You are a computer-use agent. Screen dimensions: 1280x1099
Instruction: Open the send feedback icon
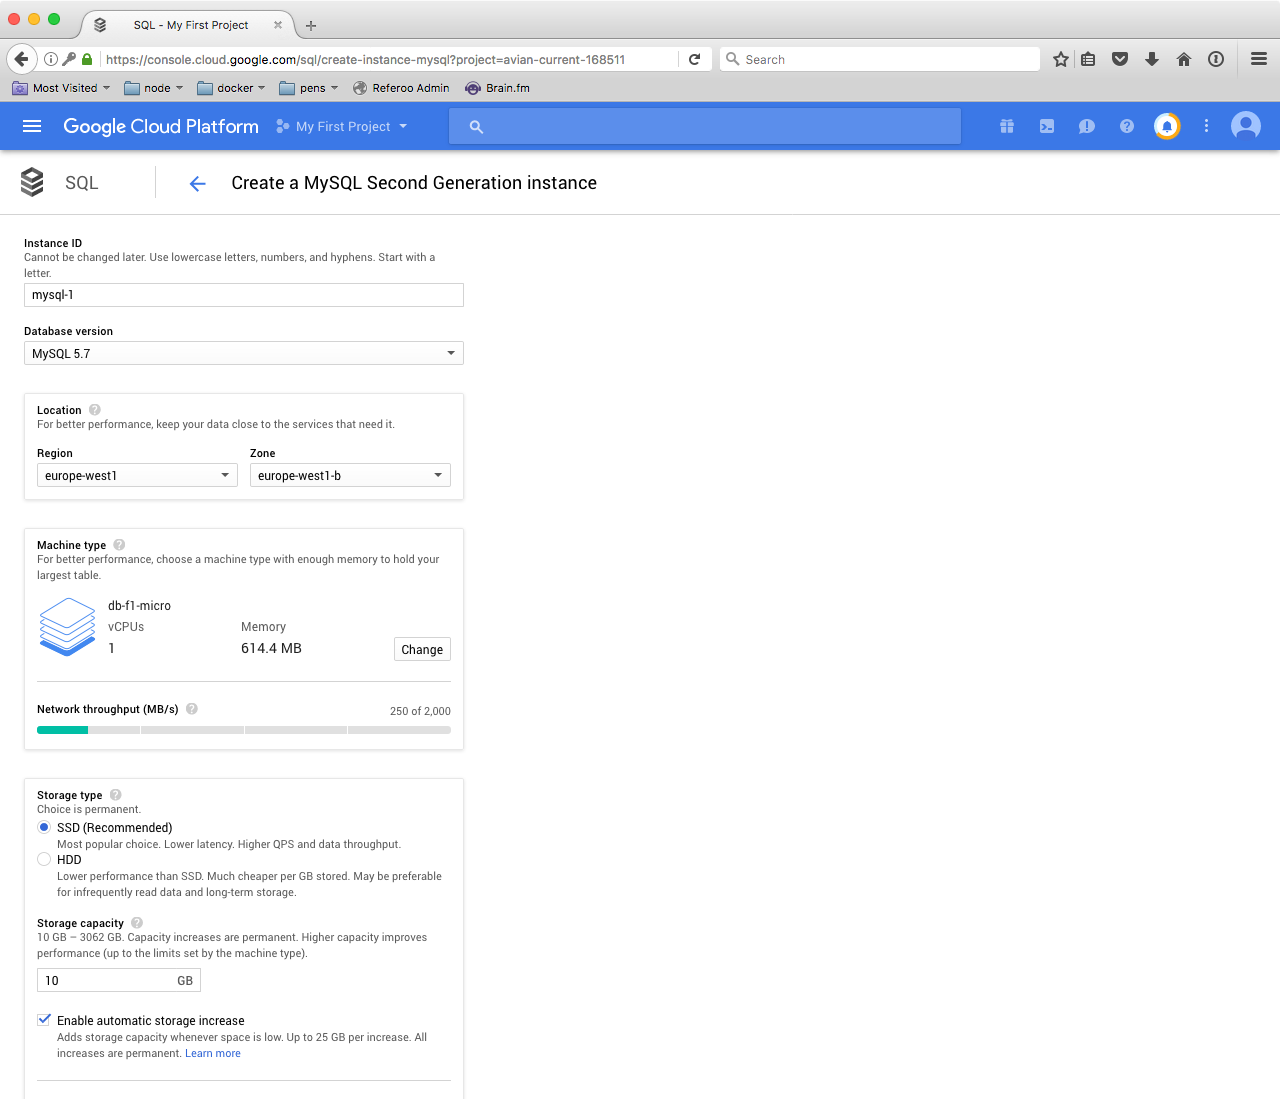(x=1087, y=126)
